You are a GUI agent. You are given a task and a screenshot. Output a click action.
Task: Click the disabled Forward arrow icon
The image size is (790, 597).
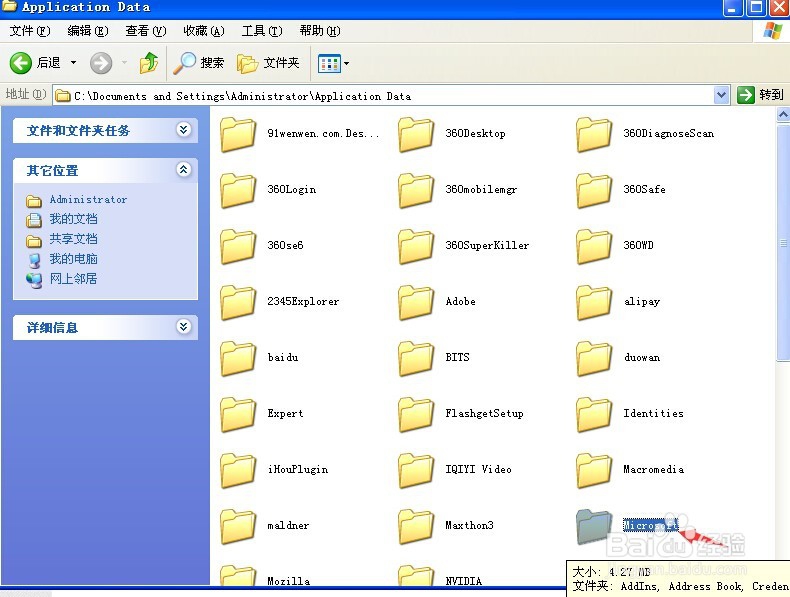click(x=101, y=63)
